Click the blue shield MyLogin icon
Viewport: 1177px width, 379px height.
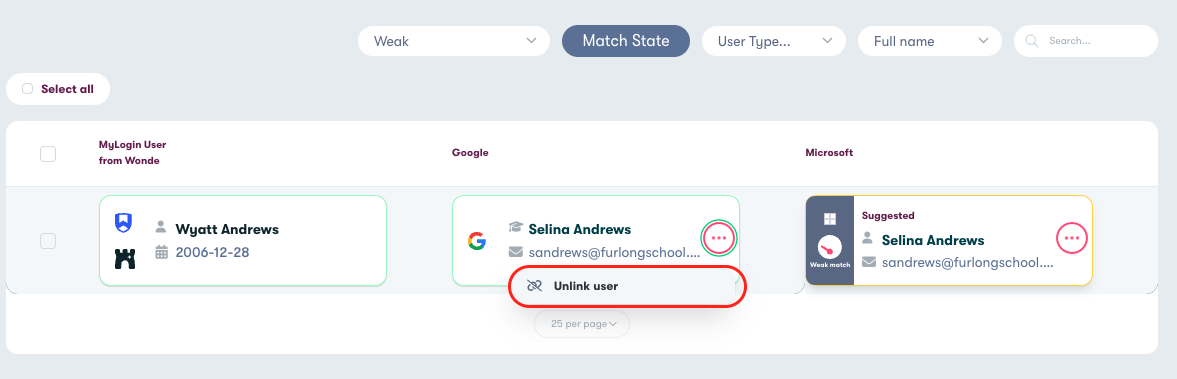(124, 222)
